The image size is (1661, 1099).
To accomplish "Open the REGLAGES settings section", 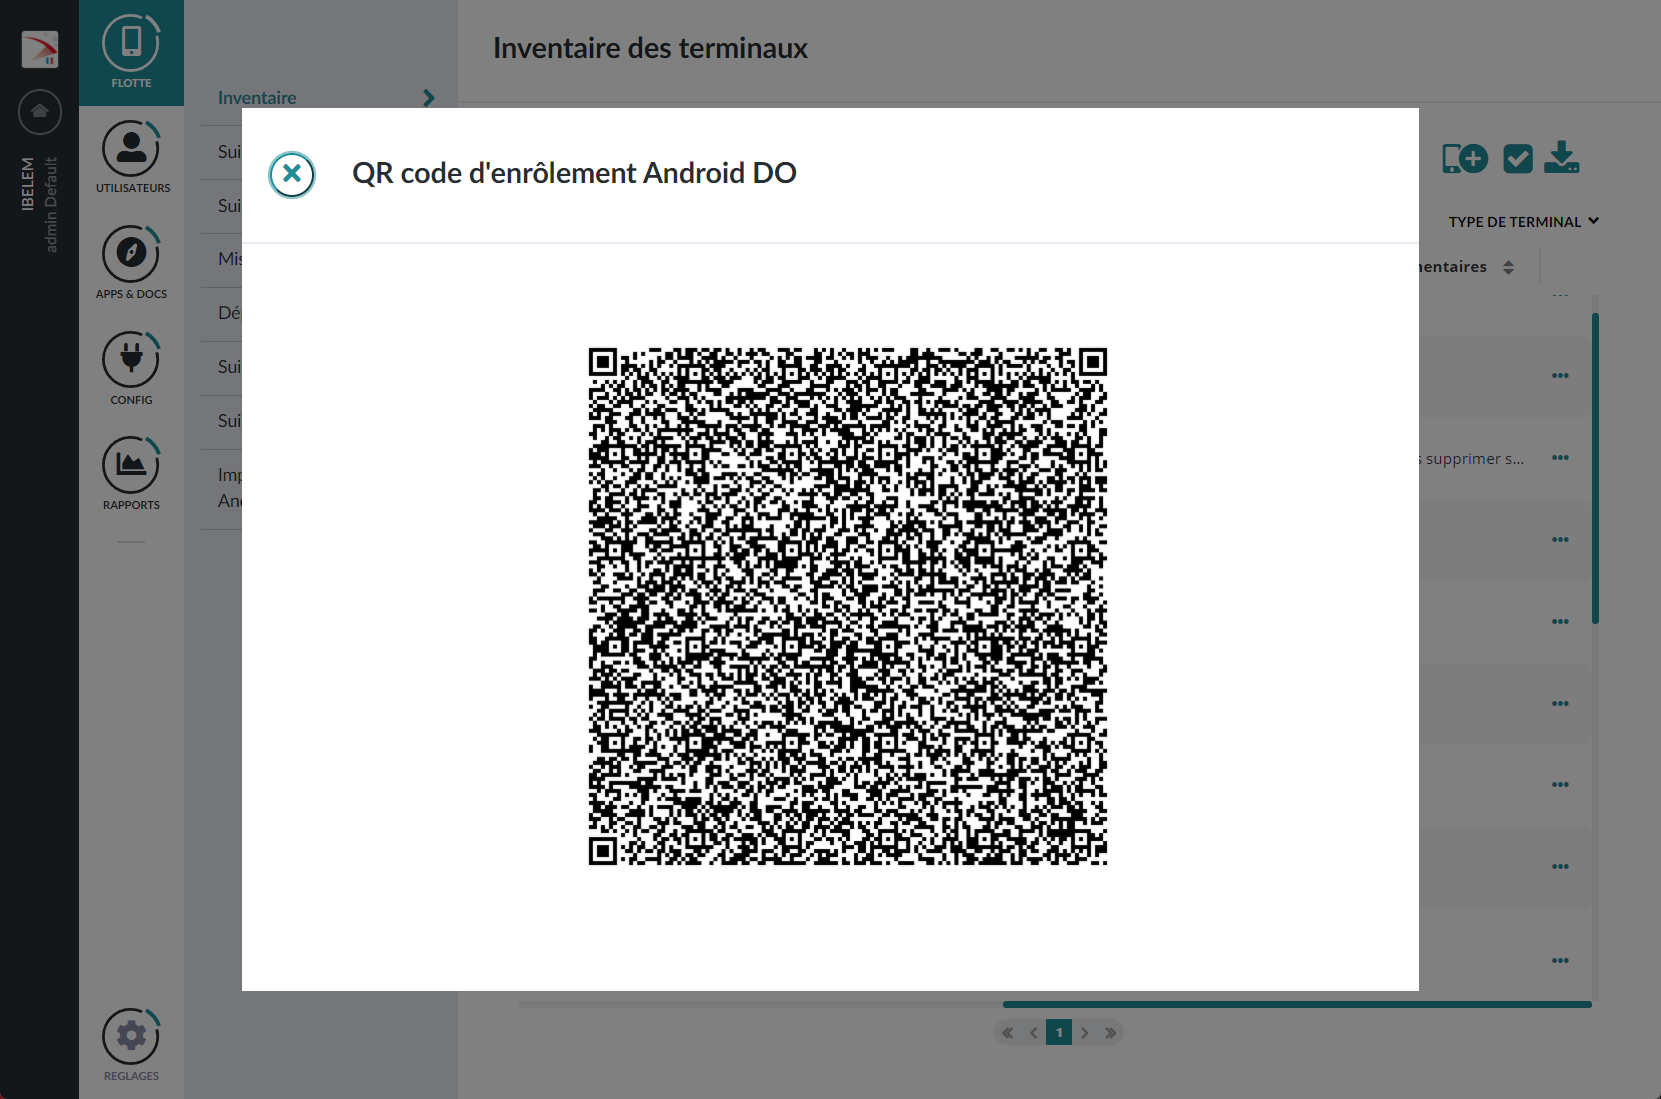I will pos(131,1045).
